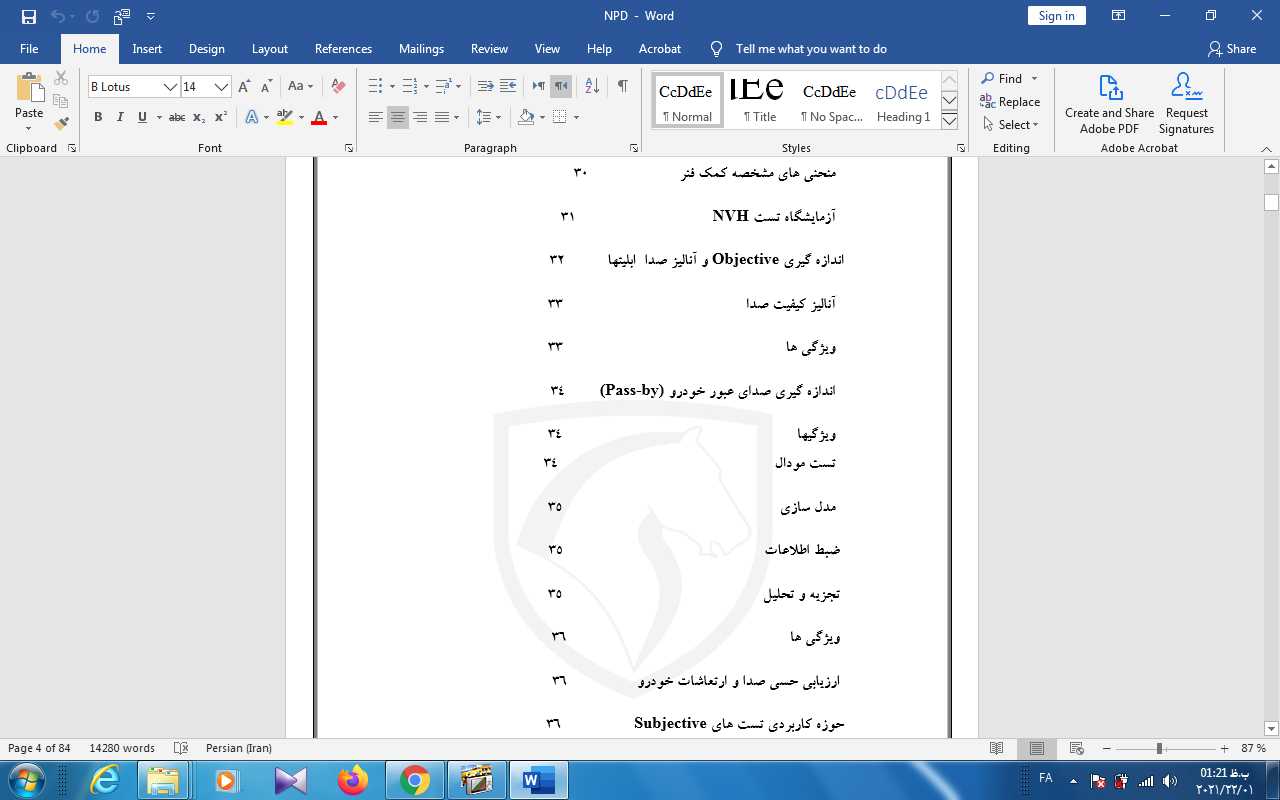Click the Request Signatures icon
1280x800 pixels.
point(1186,104)
